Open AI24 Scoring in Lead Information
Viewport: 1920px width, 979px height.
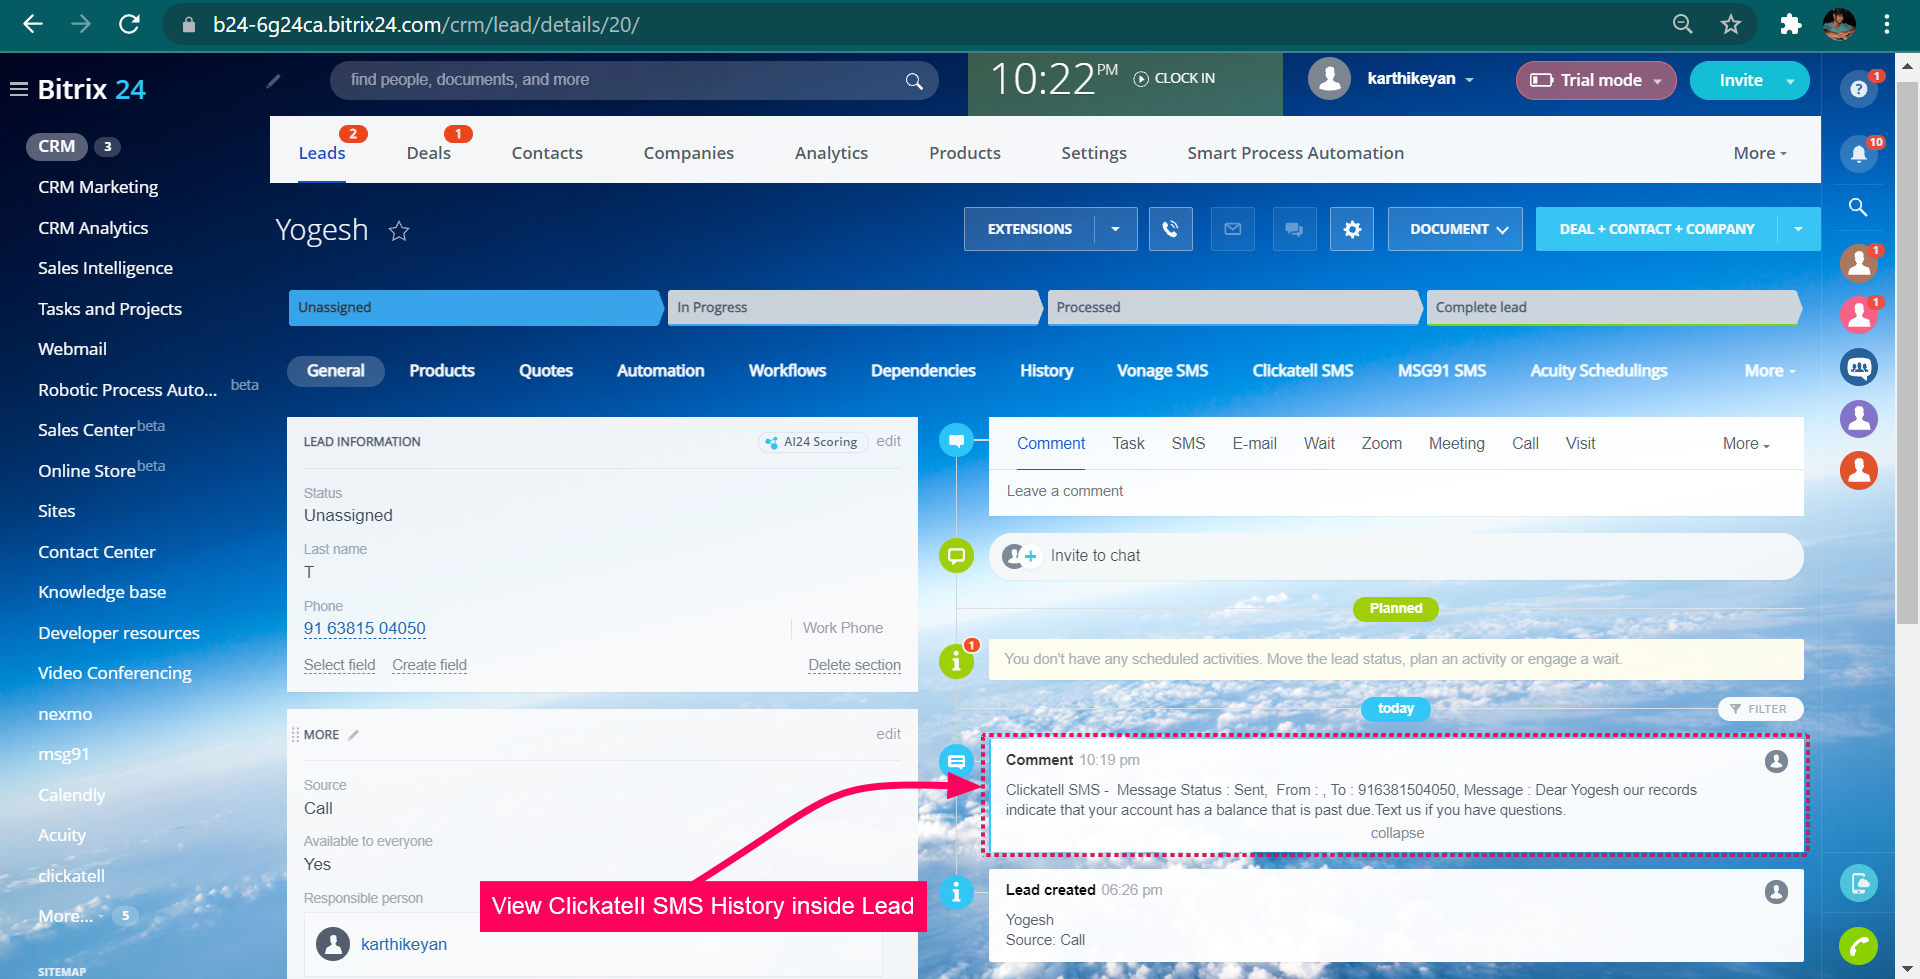[x=812, y=441]
